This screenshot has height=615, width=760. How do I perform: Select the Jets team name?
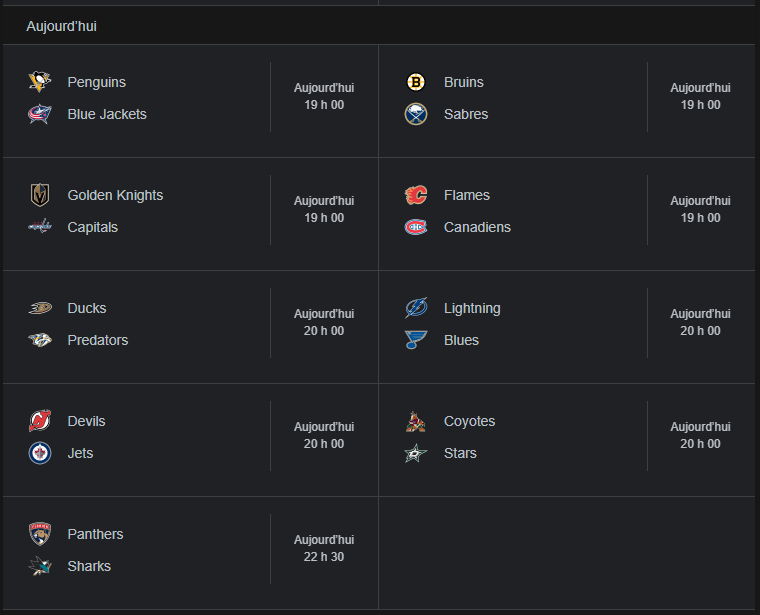80,453
